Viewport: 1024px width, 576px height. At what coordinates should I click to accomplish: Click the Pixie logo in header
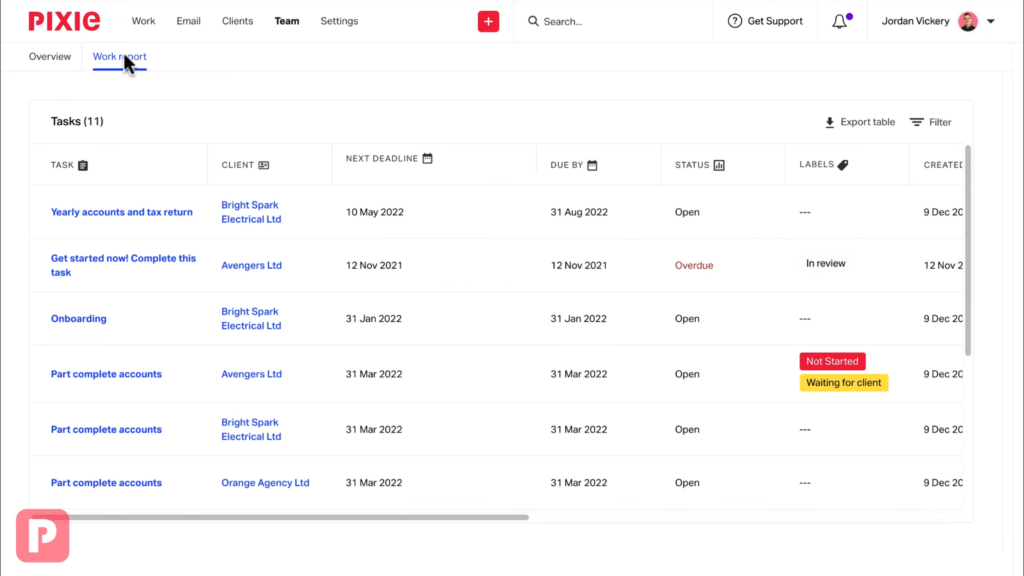(64, 21)
